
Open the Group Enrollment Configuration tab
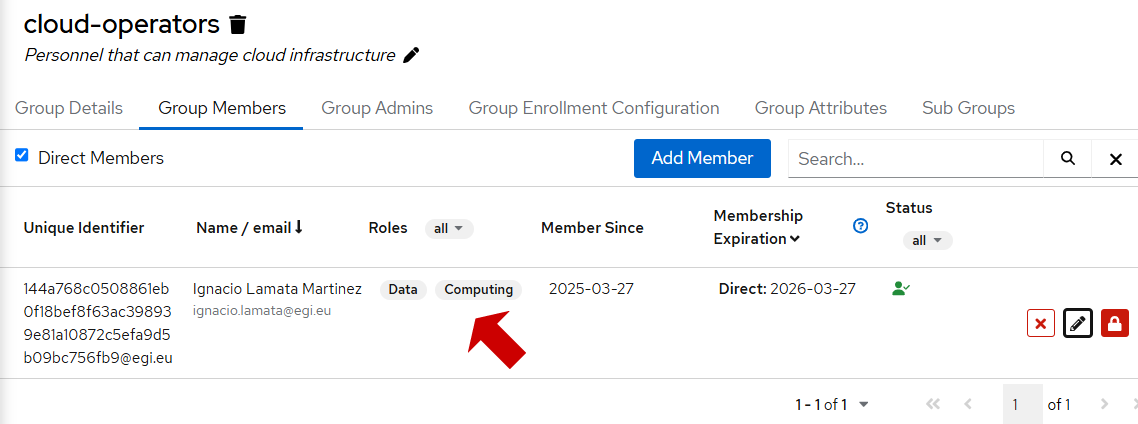pyautogui.click(x=594, y=108)
